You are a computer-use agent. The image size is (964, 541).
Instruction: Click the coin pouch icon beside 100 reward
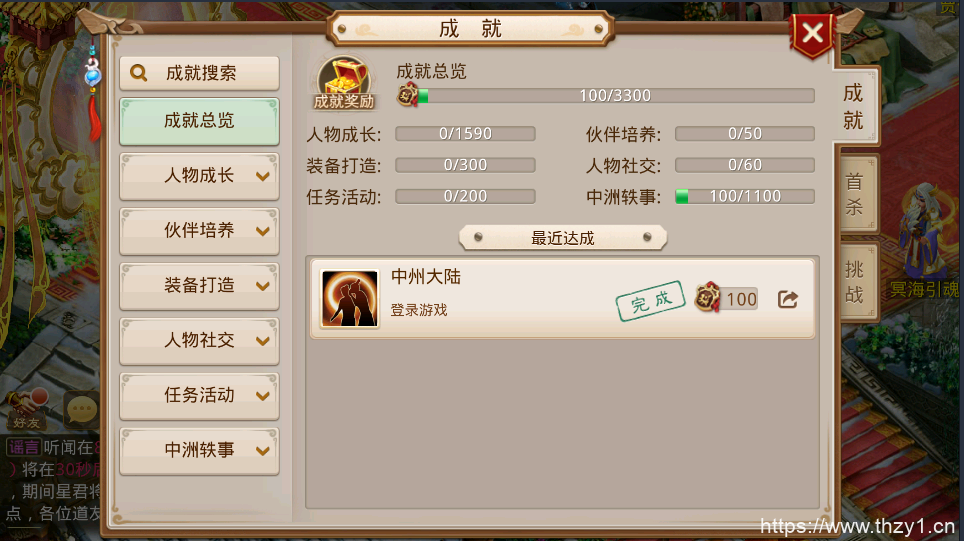click(x=707, y=298)
